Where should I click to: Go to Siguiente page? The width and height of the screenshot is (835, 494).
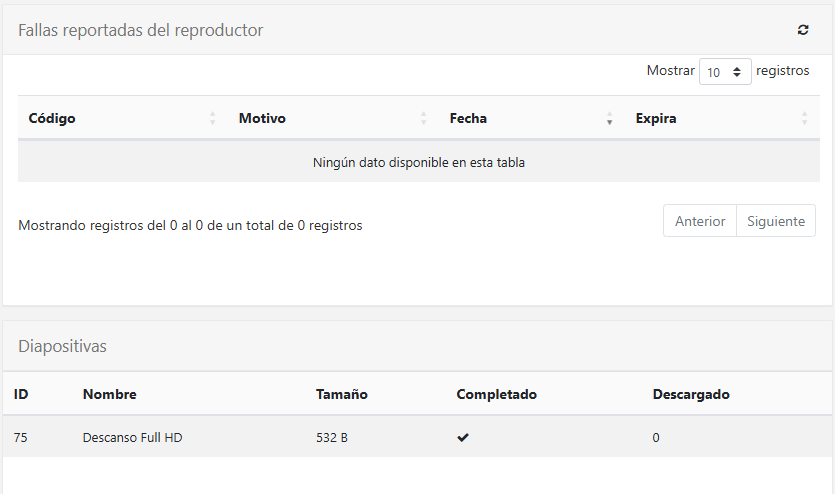click(x=776, y=221)
